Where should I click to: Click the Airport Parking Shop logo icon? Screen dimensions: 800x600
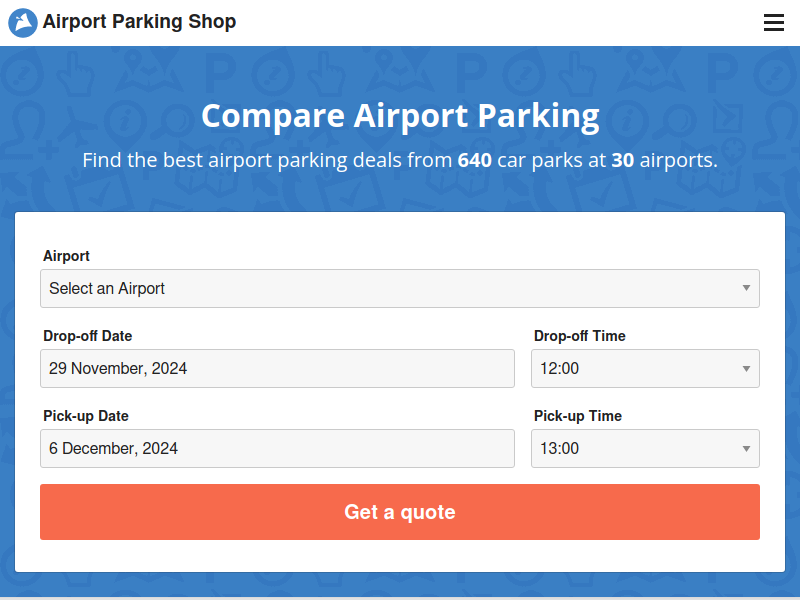[x=23, y=22]
